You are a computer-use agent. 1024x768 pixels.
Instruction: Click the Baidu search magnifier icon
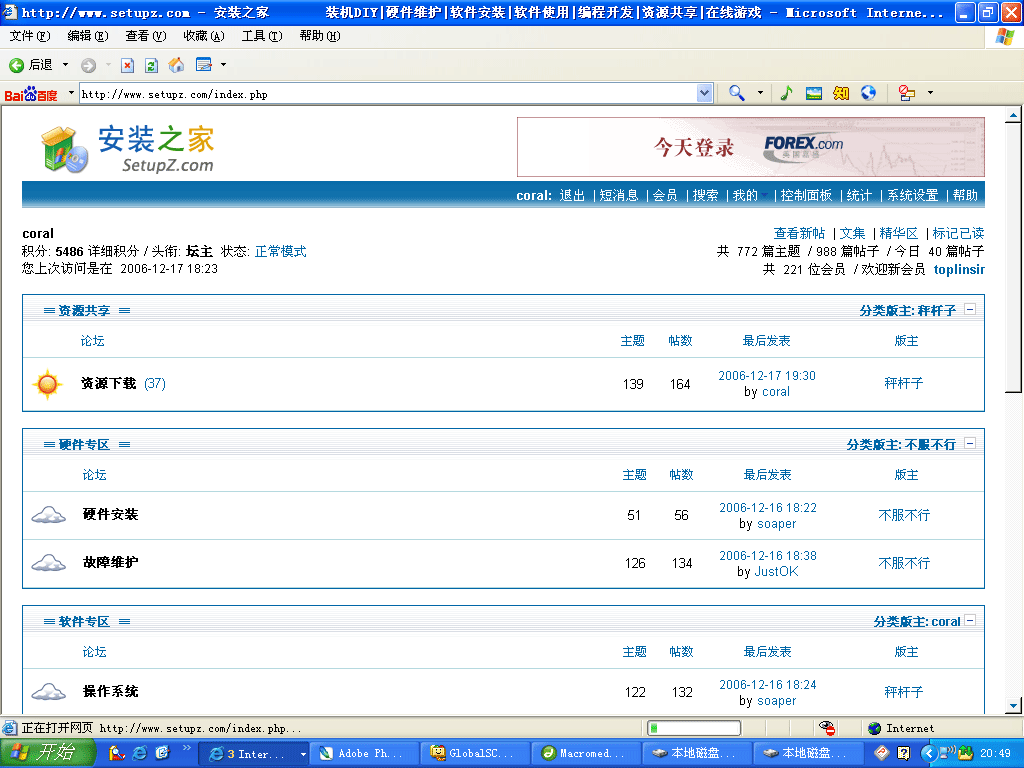(737, 93)
